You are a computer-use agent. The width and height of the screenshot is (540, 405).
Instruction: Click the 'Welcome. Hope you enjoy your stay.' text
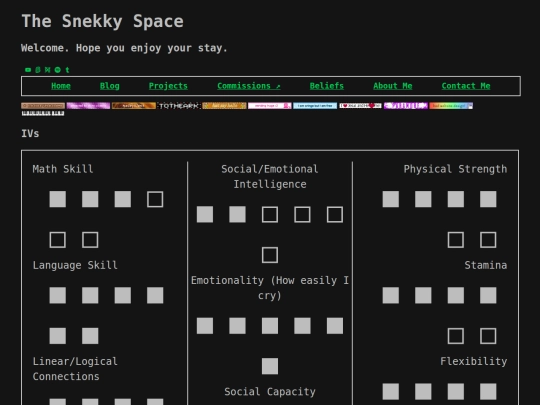point(124,48)
